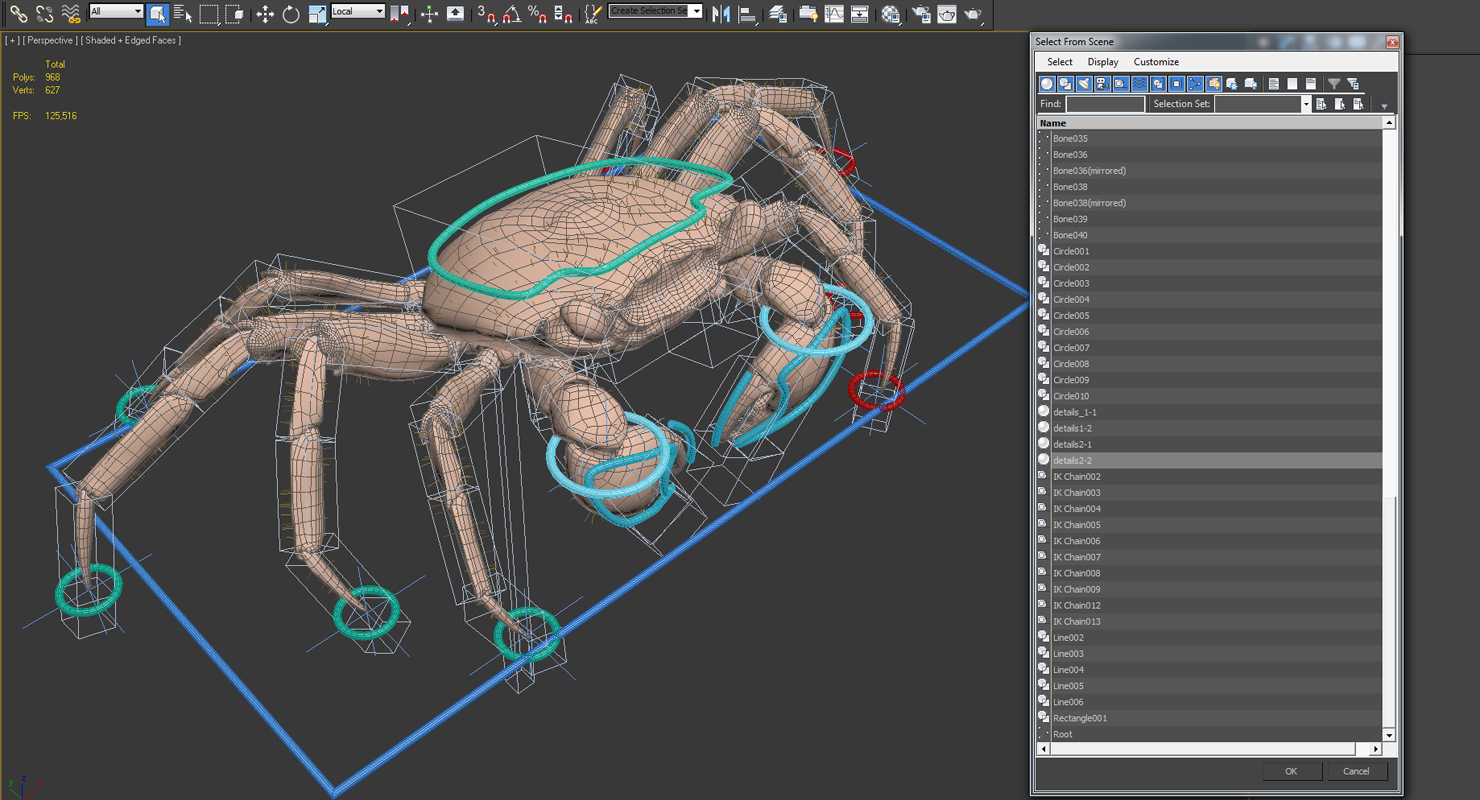1480x800 pixels.
Task: Click the Render Production teapot icon
Action: pyautogui.click(x=973, y=14)
